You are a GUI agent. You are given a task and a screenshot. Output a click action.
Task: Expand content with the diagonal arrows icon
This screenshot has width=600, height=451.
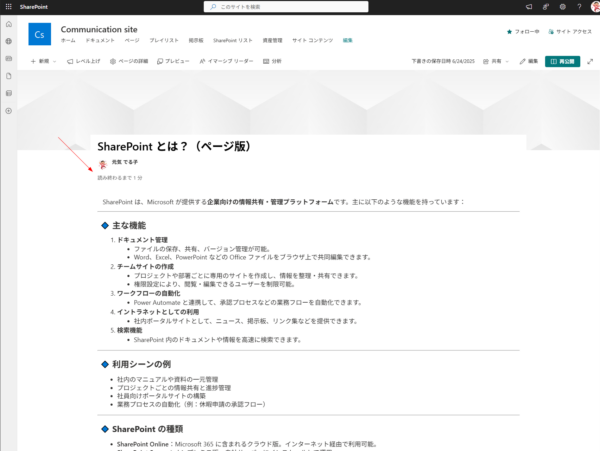[590, 61]
